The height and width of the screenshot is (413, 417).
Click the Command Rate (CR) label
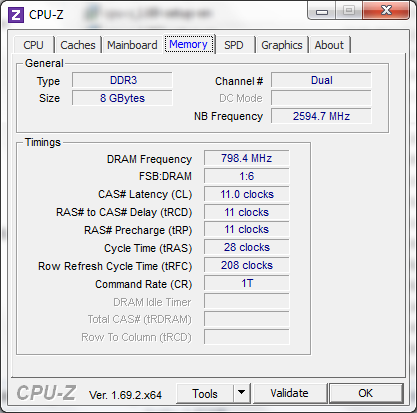[x=144, y=284]
